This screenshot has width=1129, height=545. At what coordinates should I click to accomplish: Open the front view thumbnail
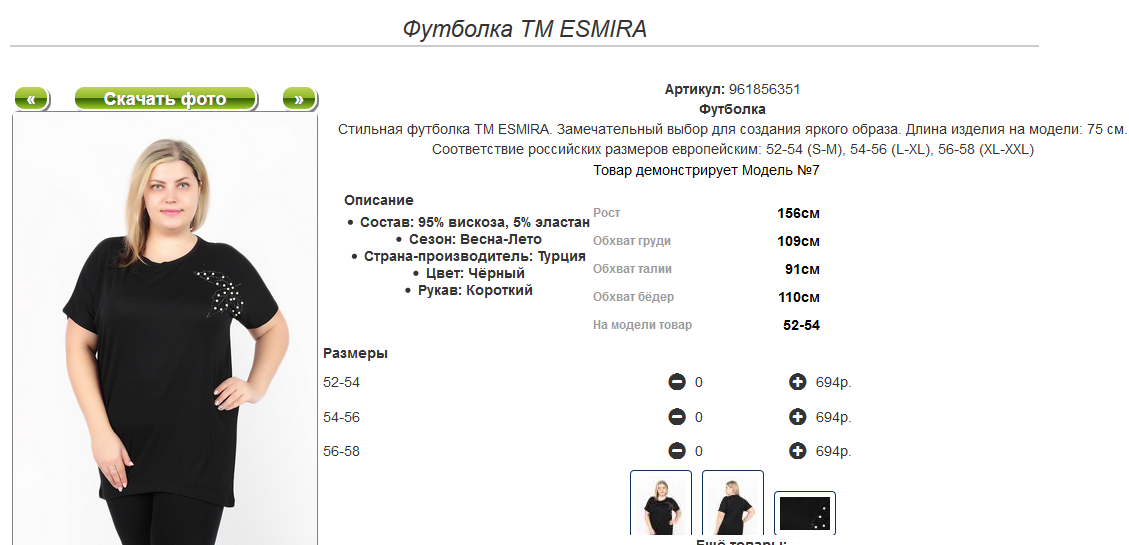click(x=661, y=505)
